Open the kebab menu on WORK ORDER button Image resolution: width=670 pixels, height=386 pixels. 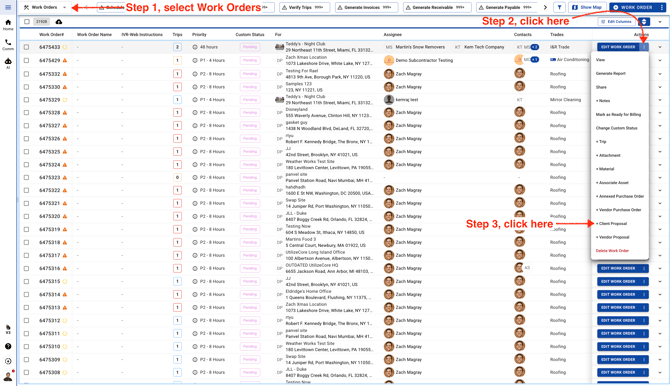[x=661, y=7]
